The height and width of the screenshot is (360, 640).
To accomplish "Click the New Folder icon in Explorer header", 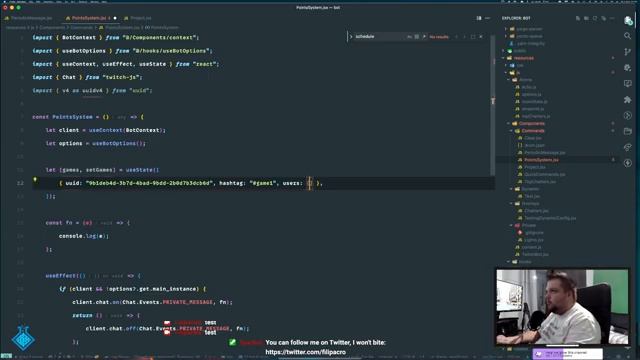I will [586, 18].
